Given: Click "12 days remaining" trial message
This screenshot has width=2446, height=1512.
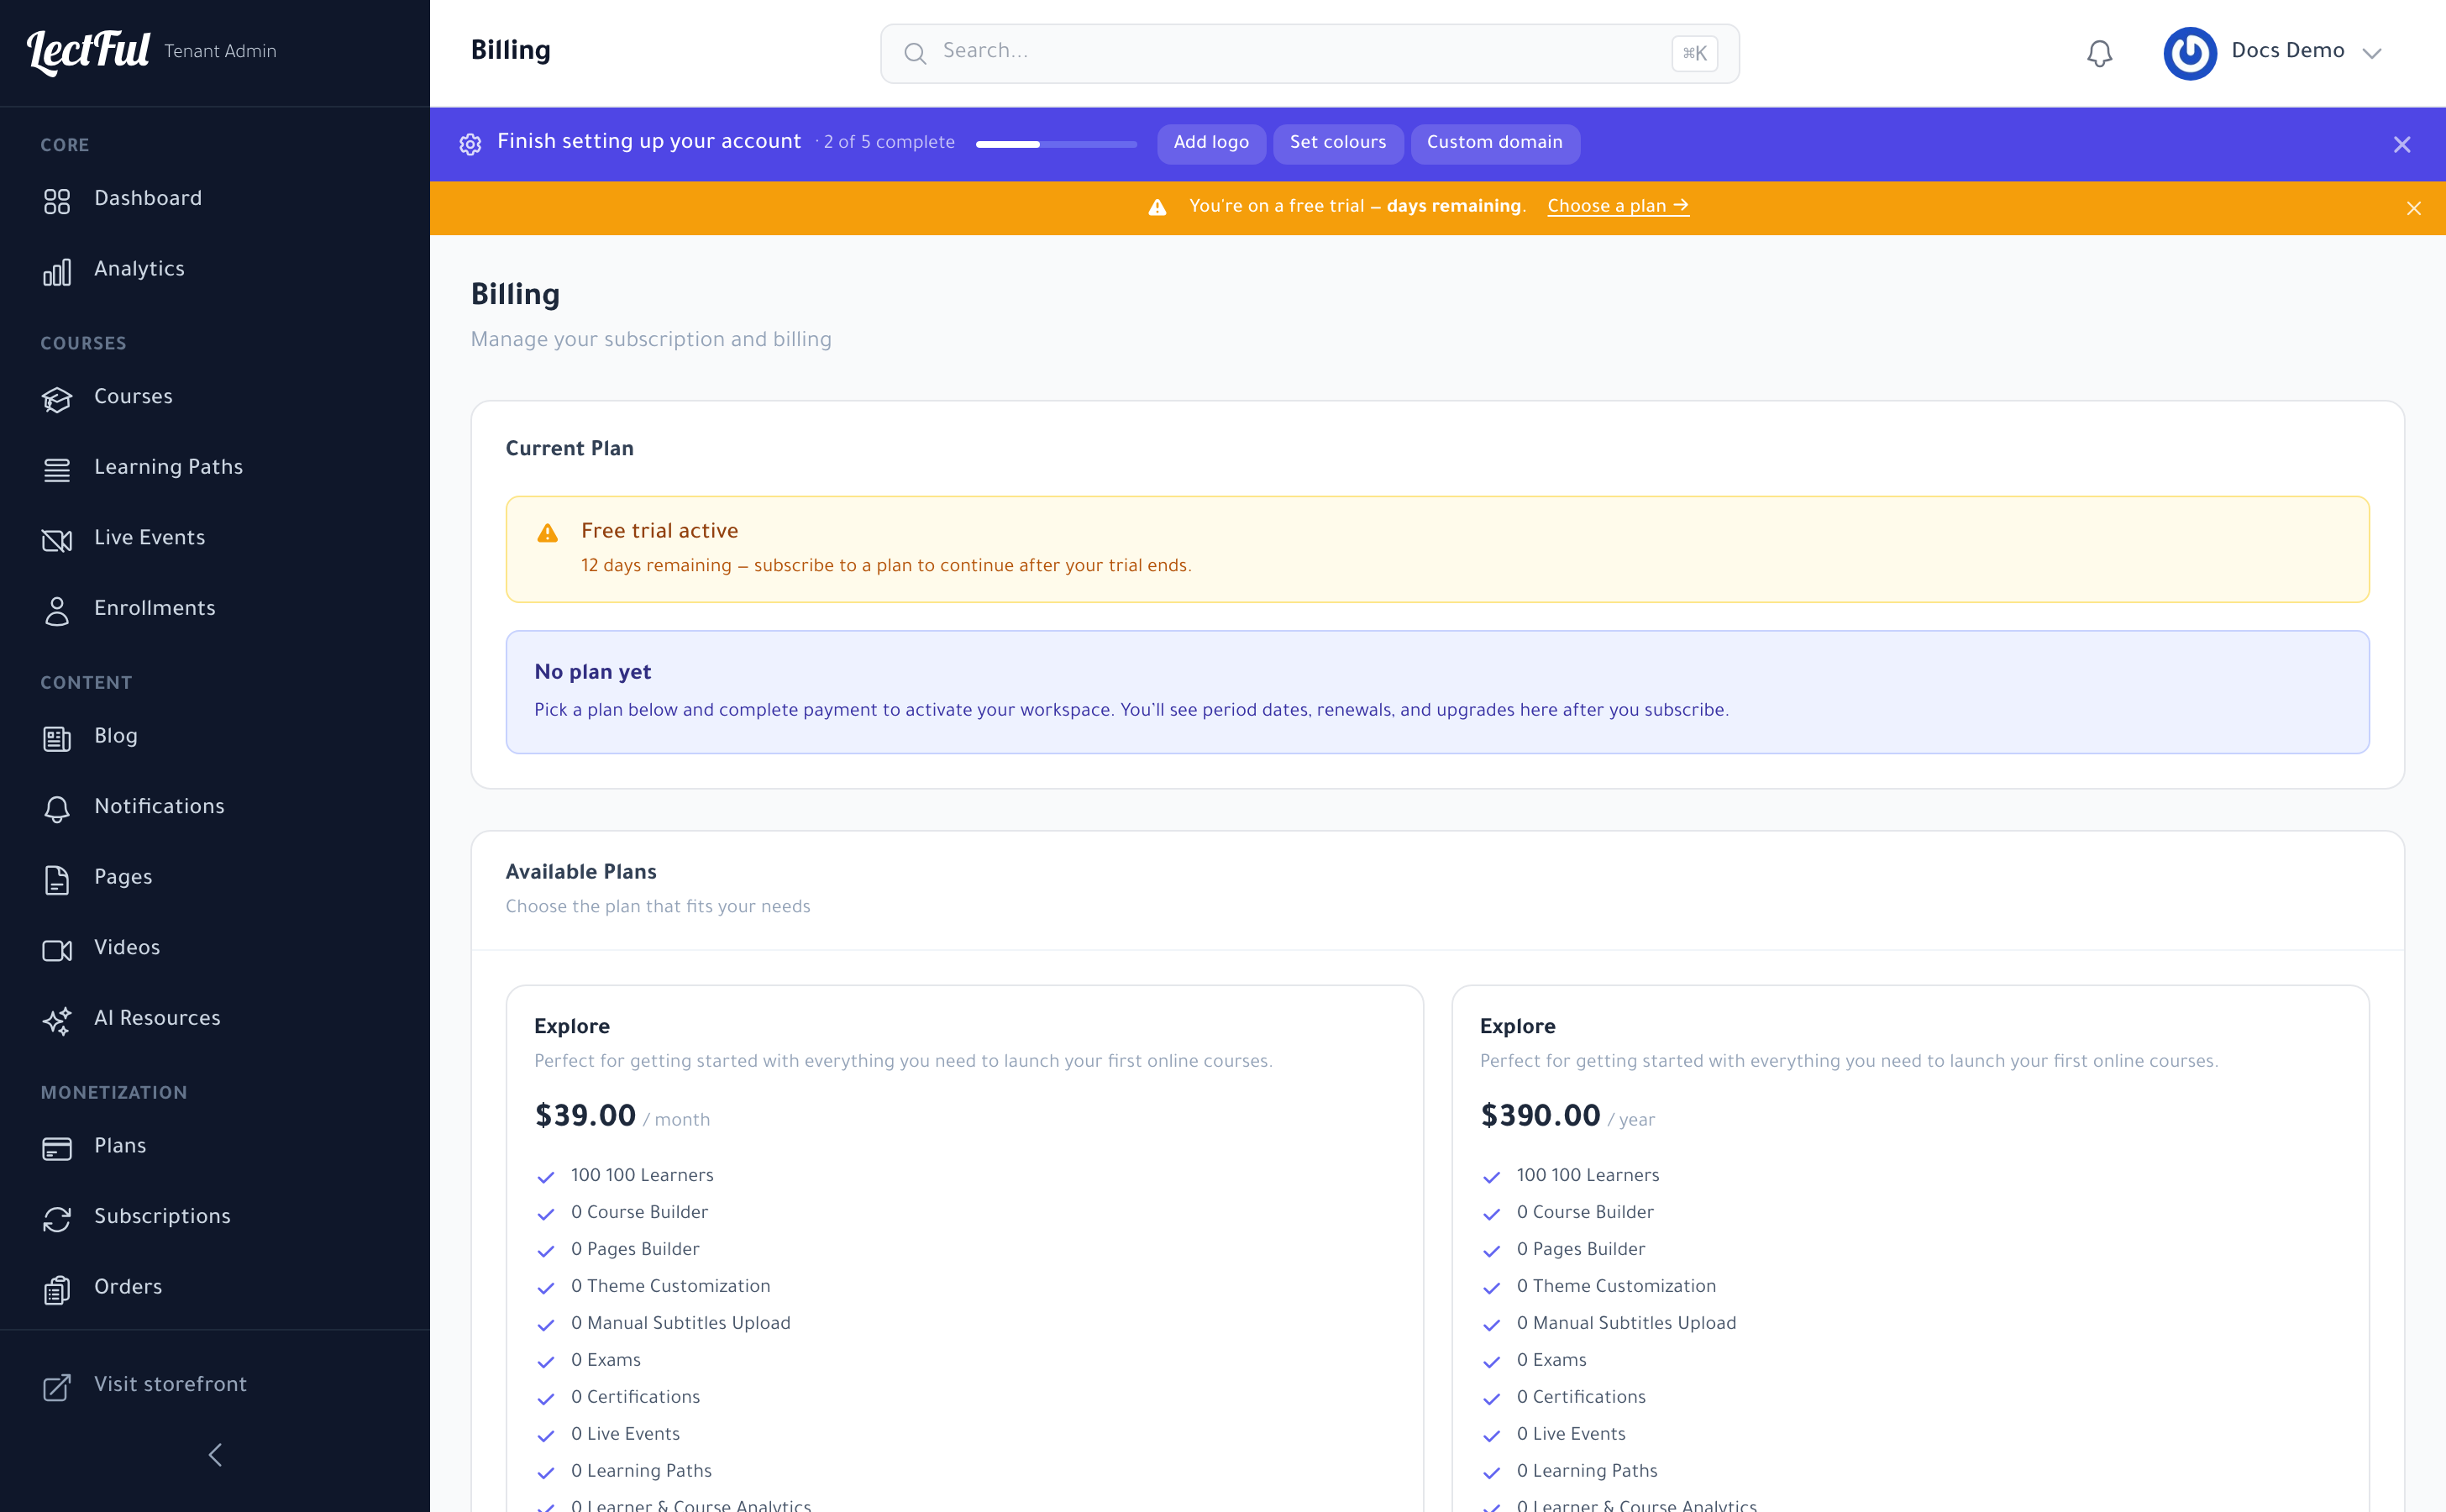Looking at the screenshot, I should [656, 566].
